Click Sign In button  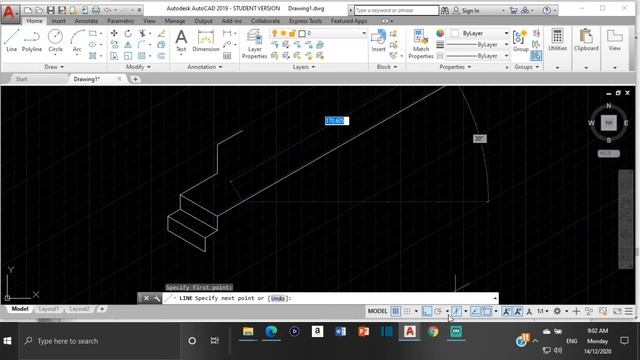(467, 10)
